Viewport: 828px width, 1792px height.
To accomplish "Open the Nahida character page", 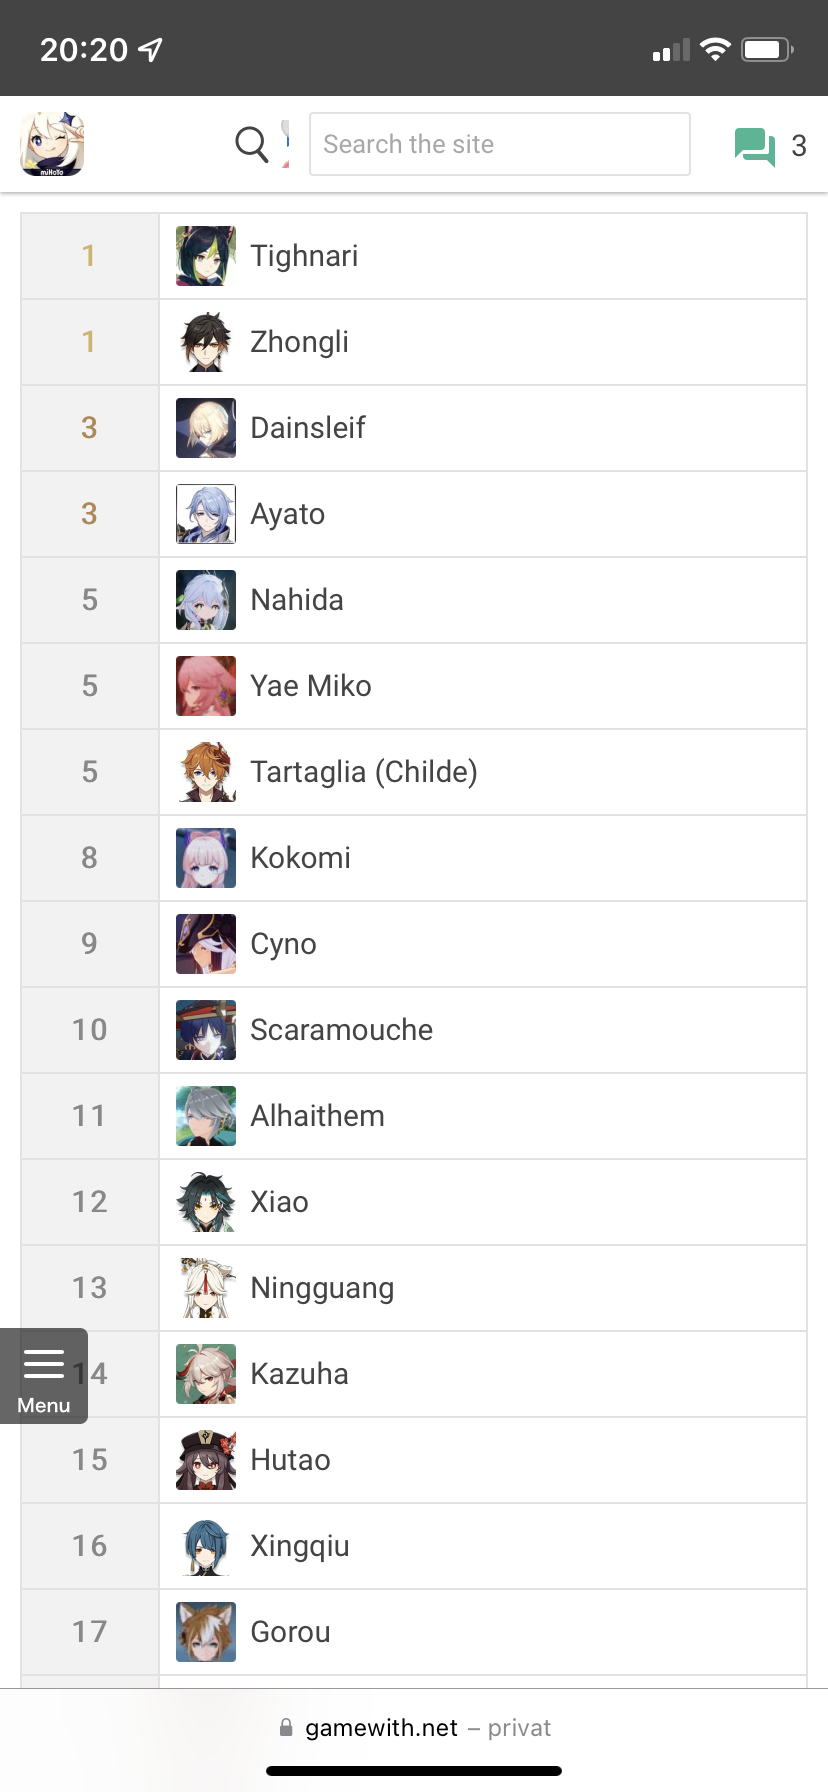I will tap(297, 600).
